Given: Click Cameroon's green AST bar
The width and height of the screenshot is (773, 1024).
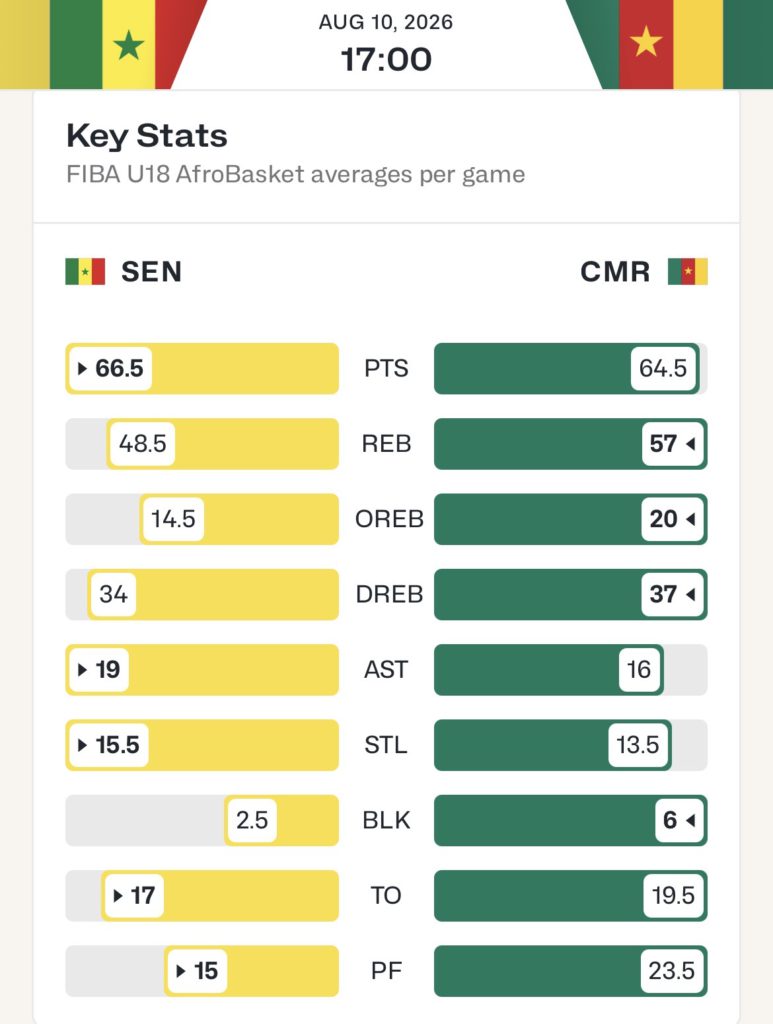Looking at the screenshot, I should (x=549, y=669).
